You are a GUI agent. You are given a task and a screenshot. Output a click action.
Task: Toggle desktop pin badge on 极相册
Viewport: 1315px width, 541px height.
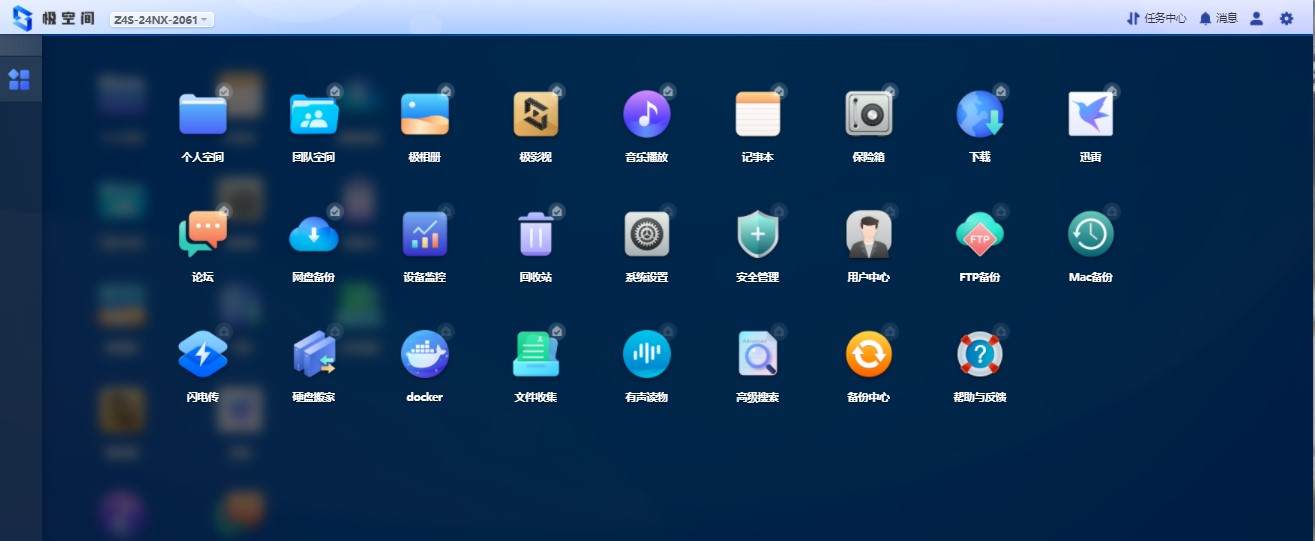[x=446, y=91]
